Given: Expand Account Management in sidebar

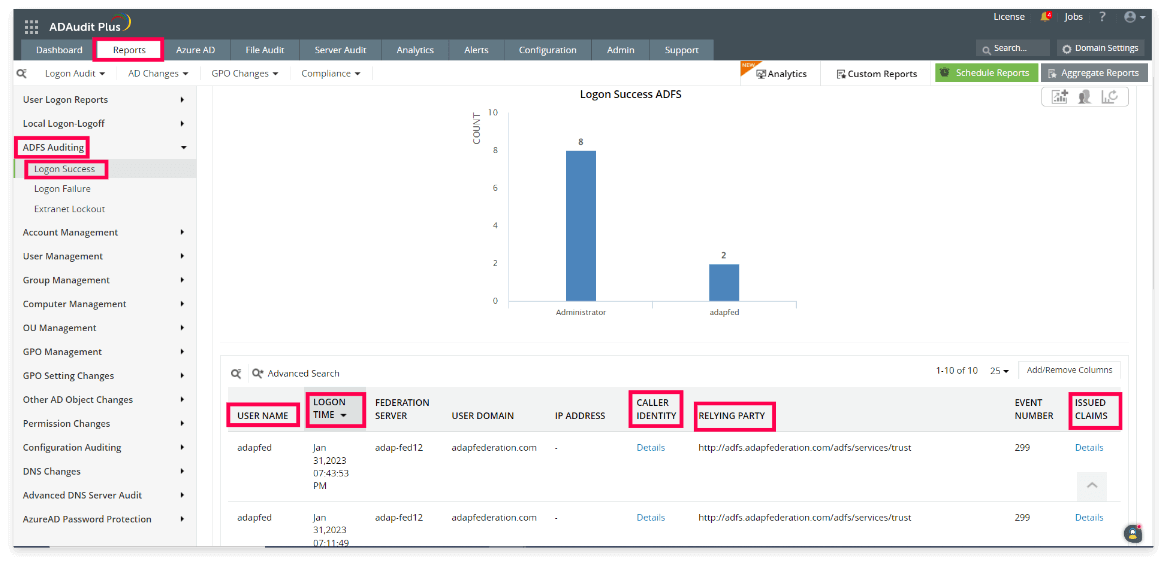Looking at the screenshot, I should pos(104,232).
